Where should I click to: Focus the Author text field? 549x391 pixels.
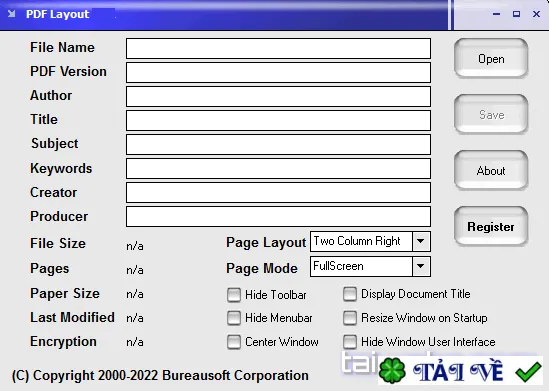coord(278,96)
